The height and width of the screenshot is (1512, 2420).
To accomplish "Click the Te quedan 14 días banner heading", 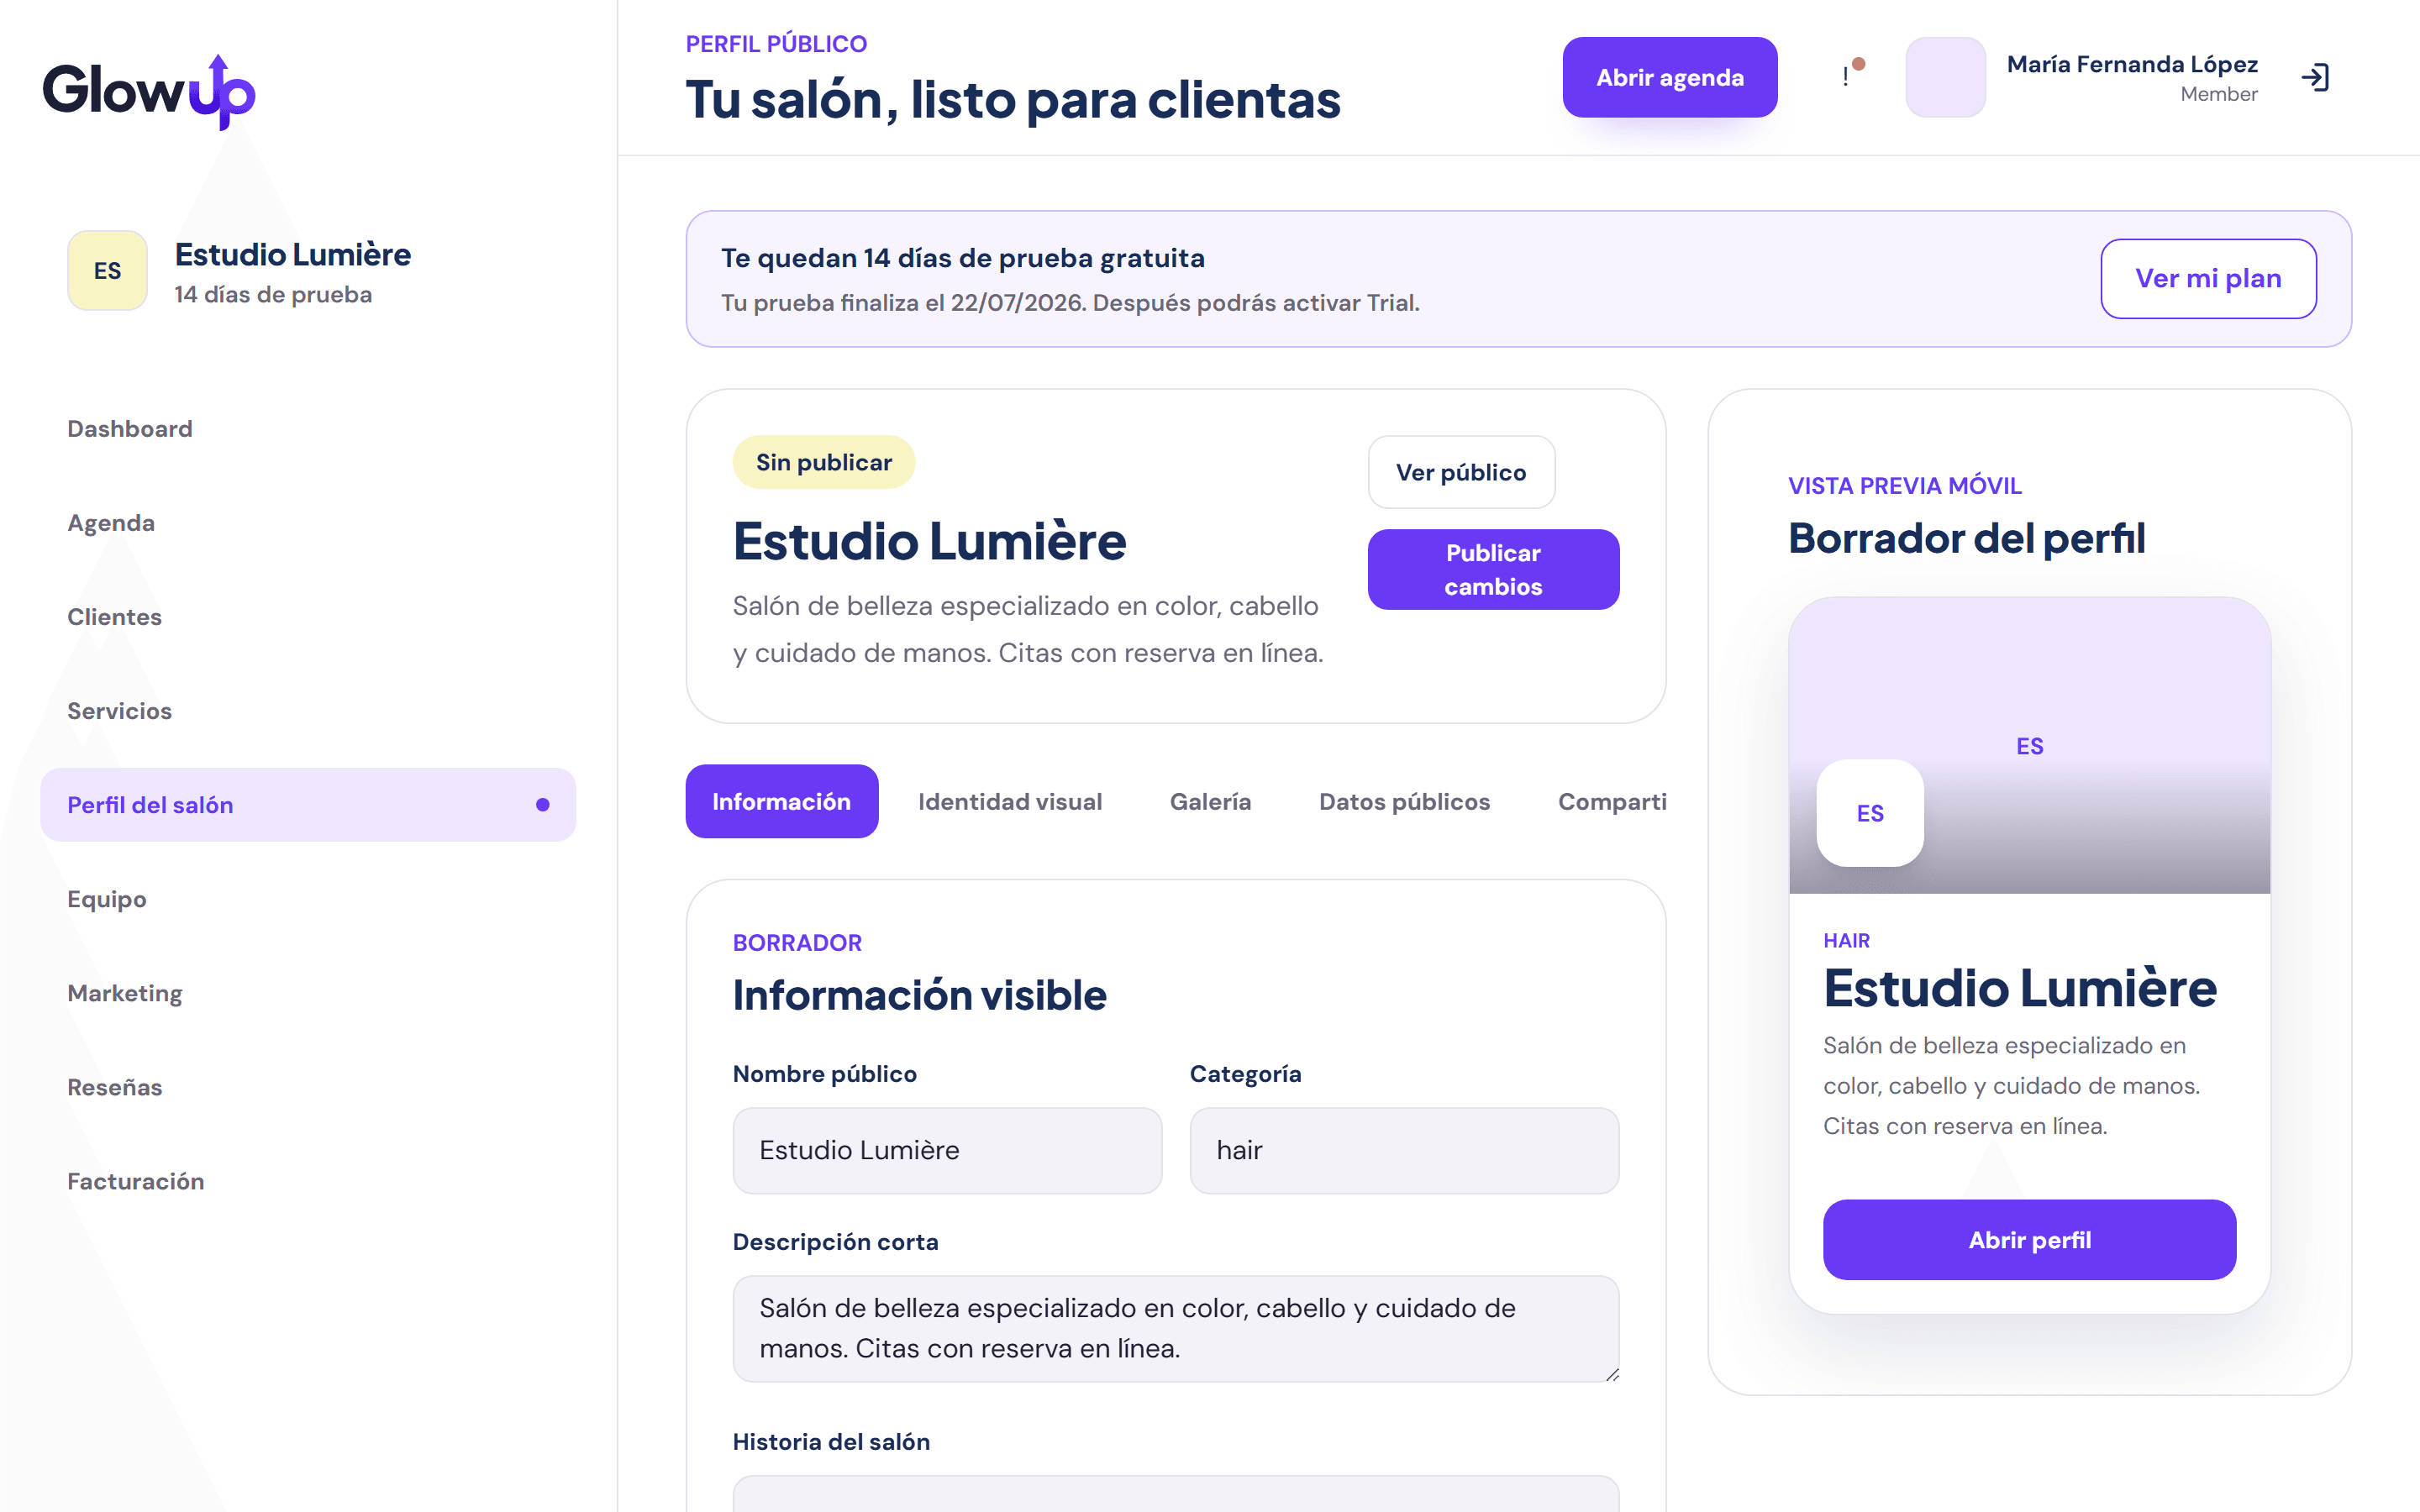I will (x=962, y=258).
